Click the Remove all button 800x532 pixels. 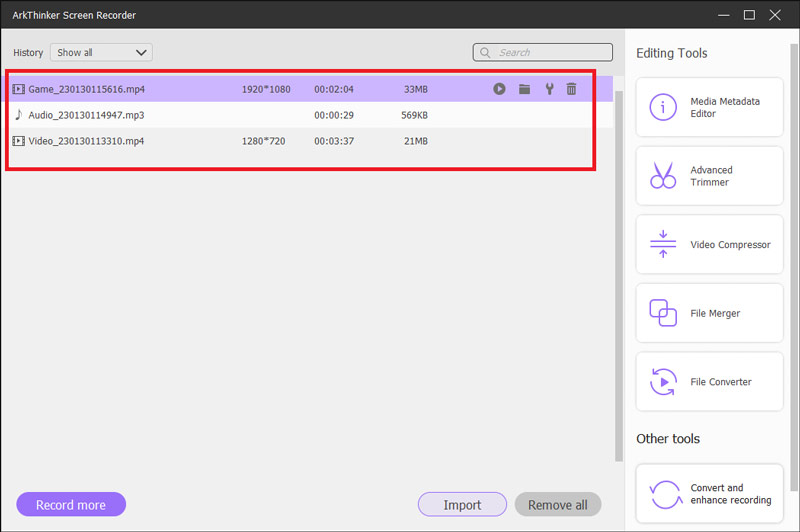[x=558, y=504]
